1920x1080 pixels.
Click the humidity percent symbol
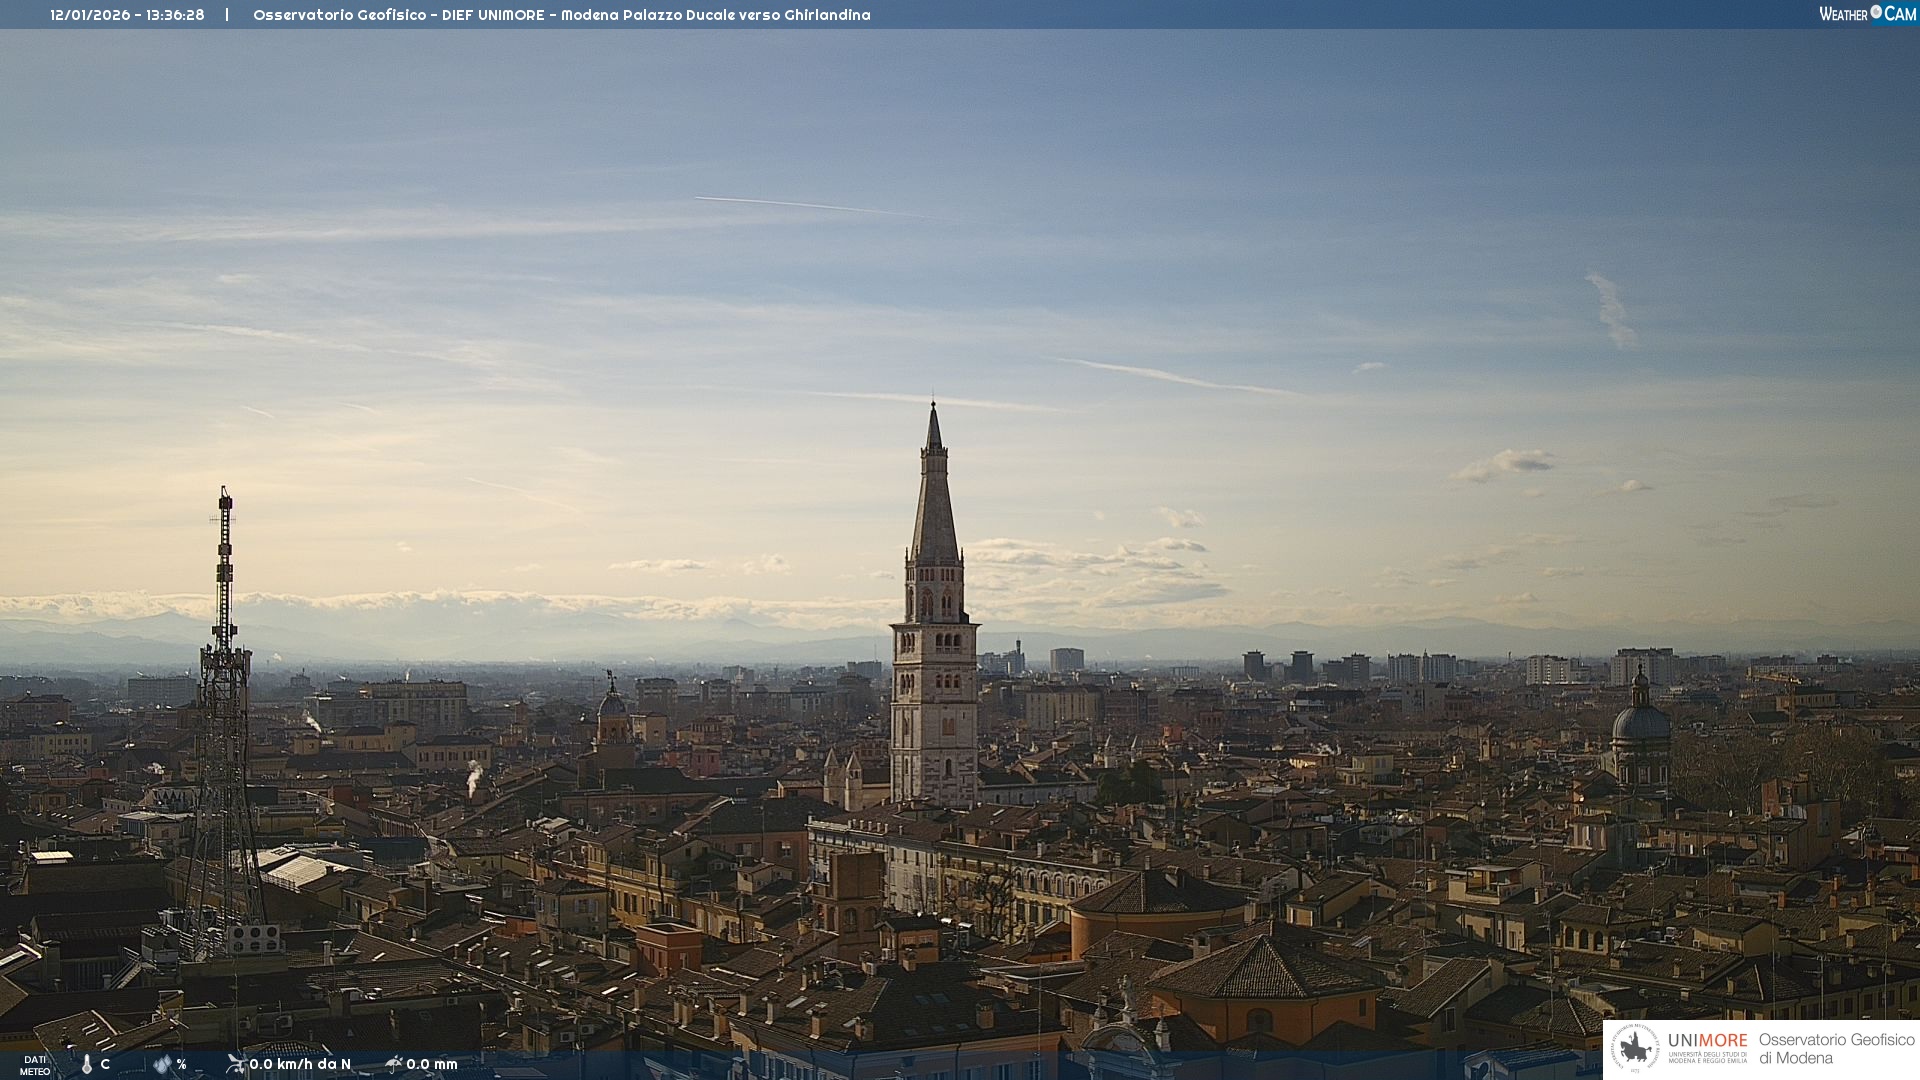(181, 1064)
